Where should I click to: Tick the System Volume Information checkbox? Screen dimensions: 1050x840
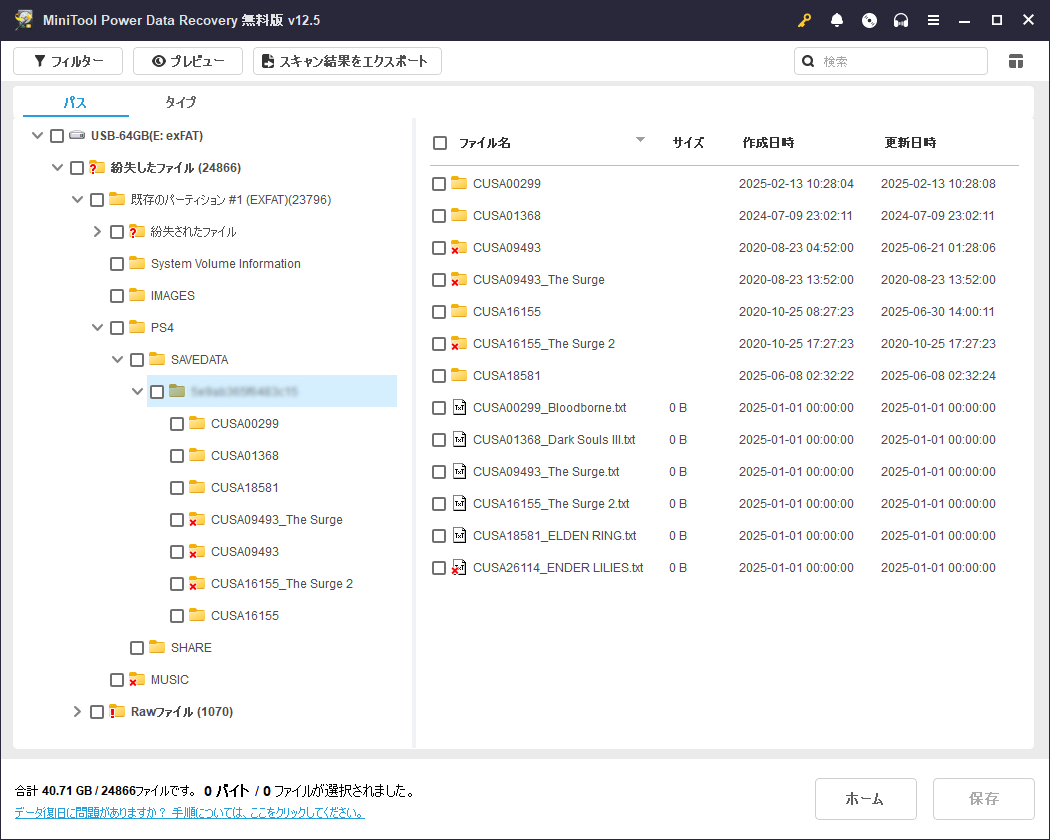click(117, 264)
